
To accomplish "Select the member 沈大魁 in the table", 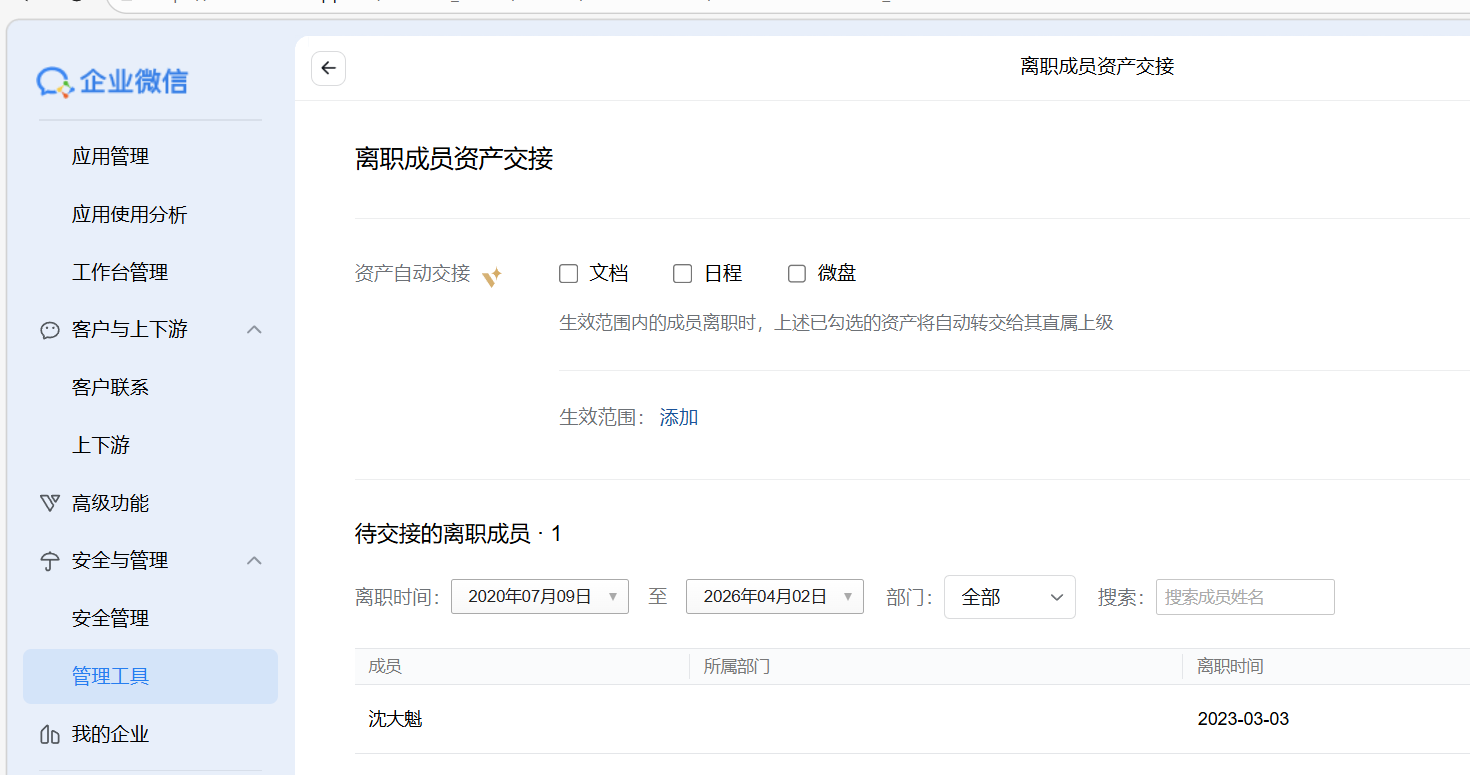I will click(395, 718).
